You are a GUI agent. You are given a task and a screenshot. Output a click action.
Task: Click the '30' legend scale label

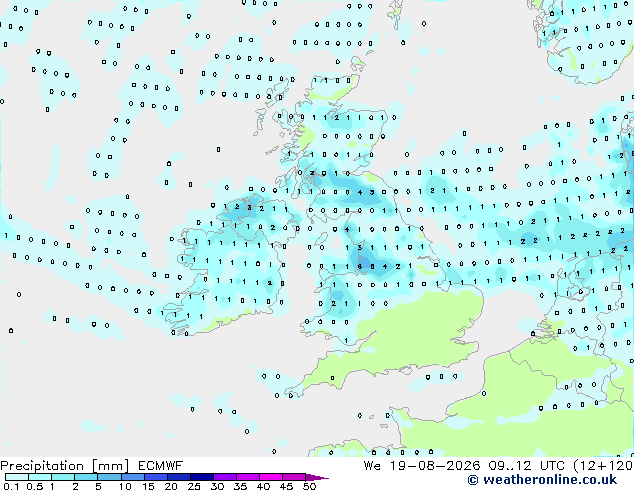(x=217, y=486)
